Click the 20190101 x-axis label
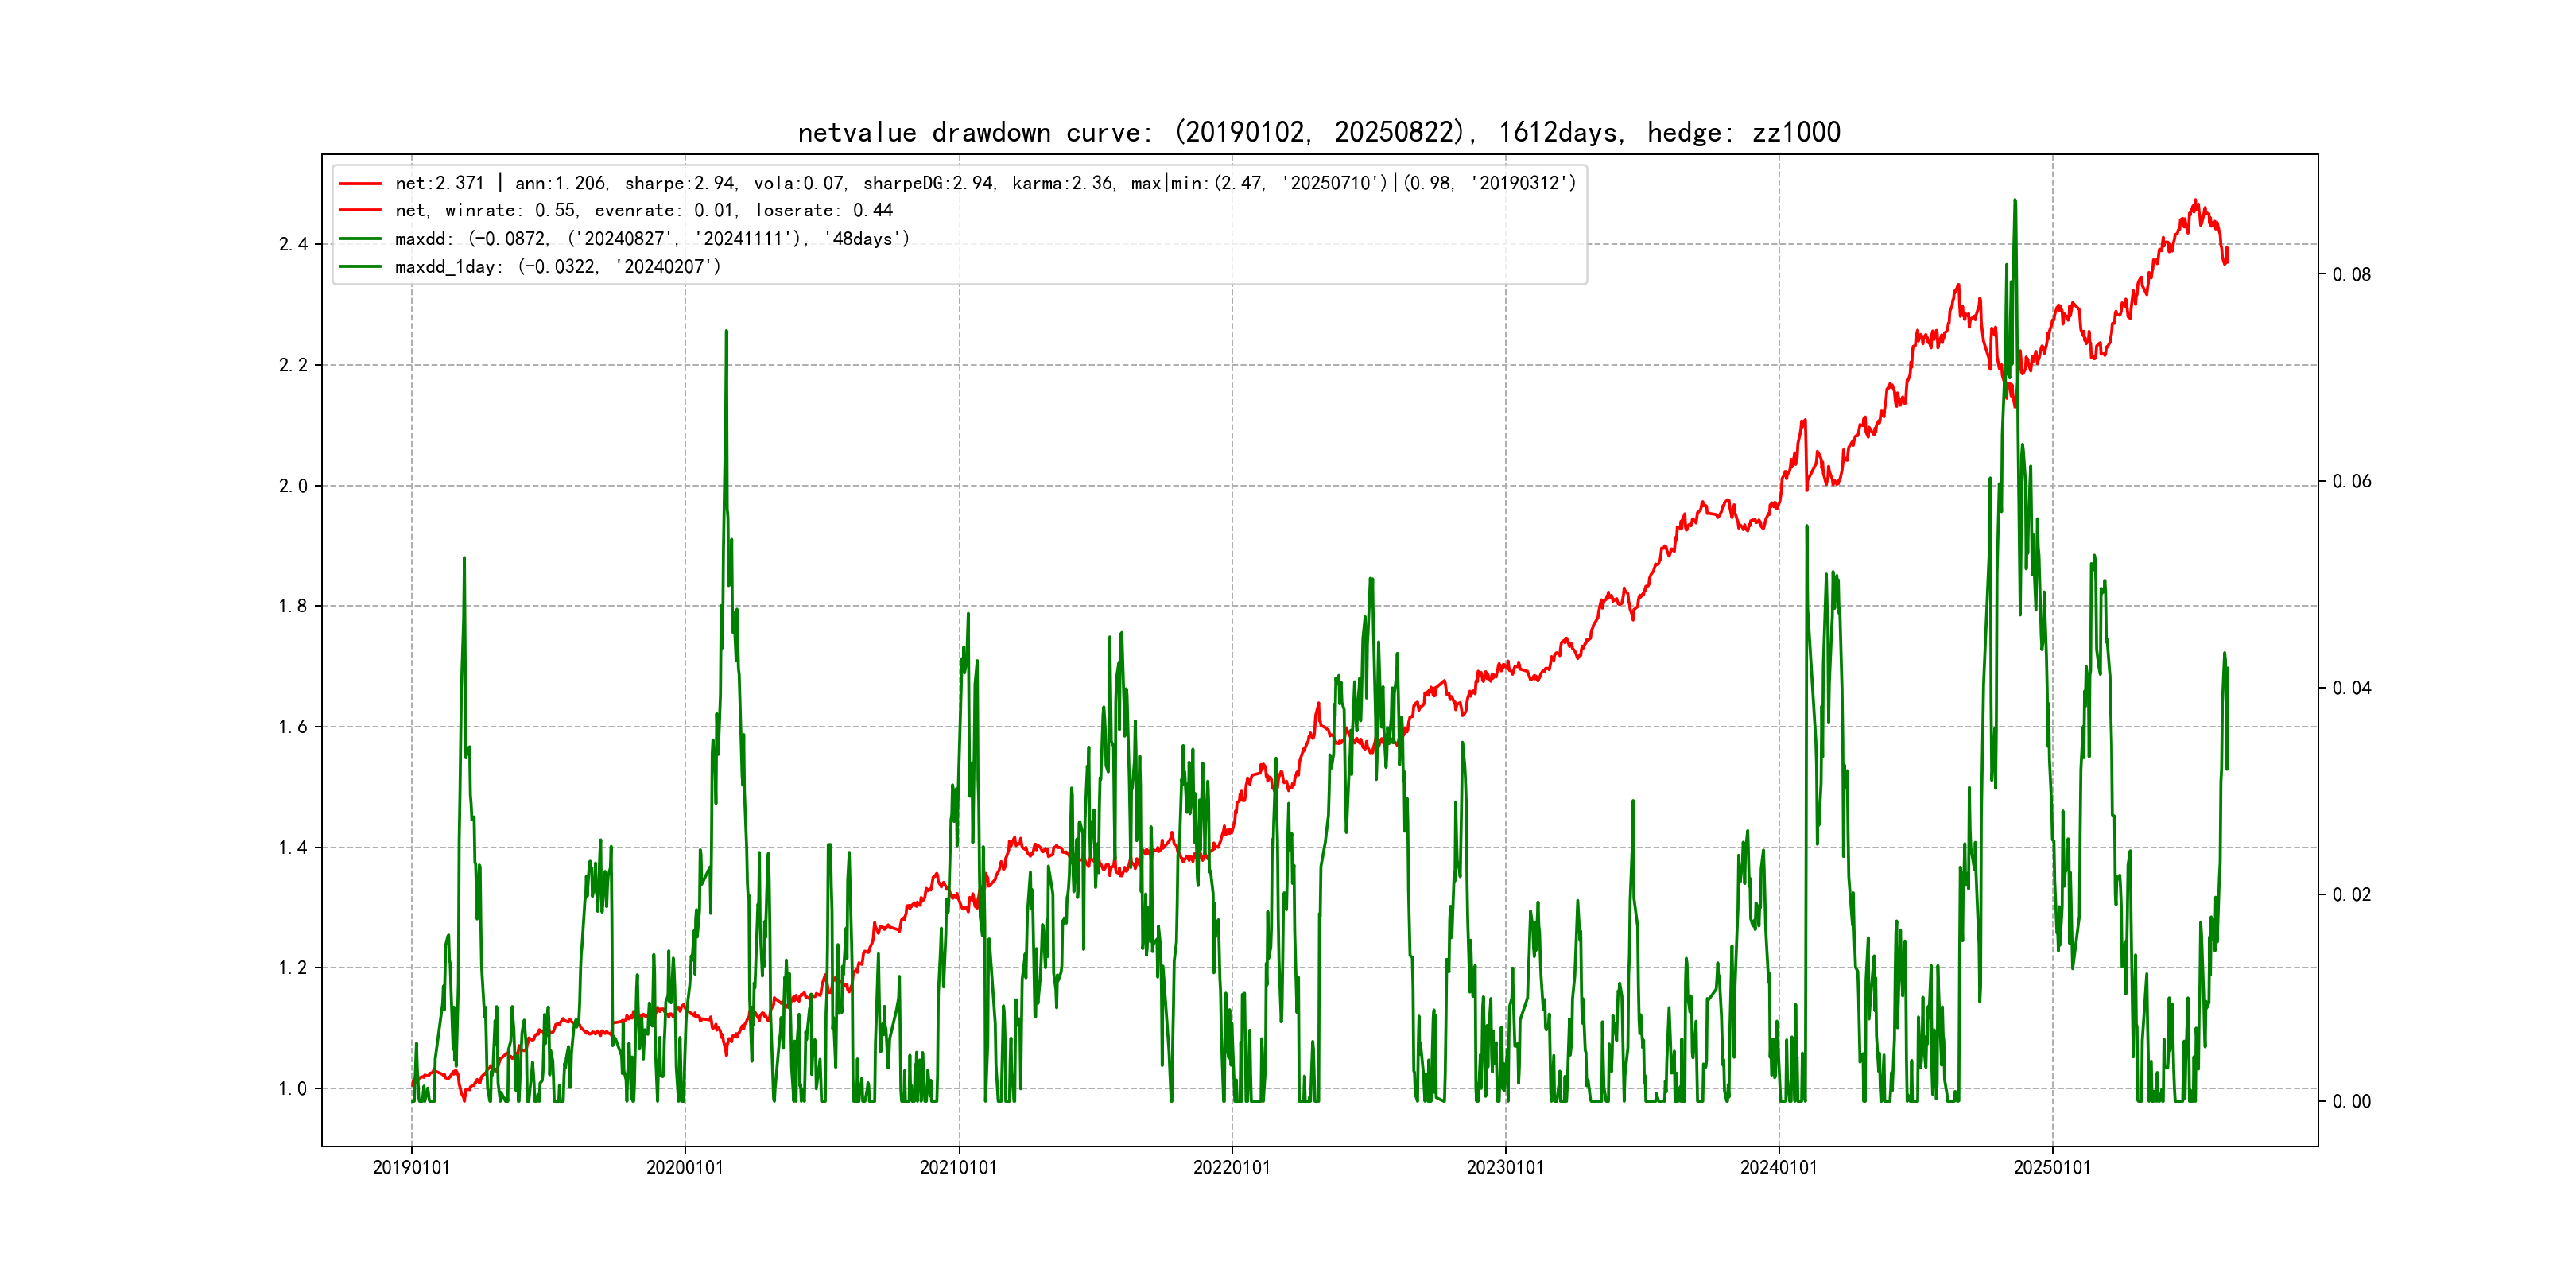Viewport: 2576px width, 1288px height. click(411, 1167)
